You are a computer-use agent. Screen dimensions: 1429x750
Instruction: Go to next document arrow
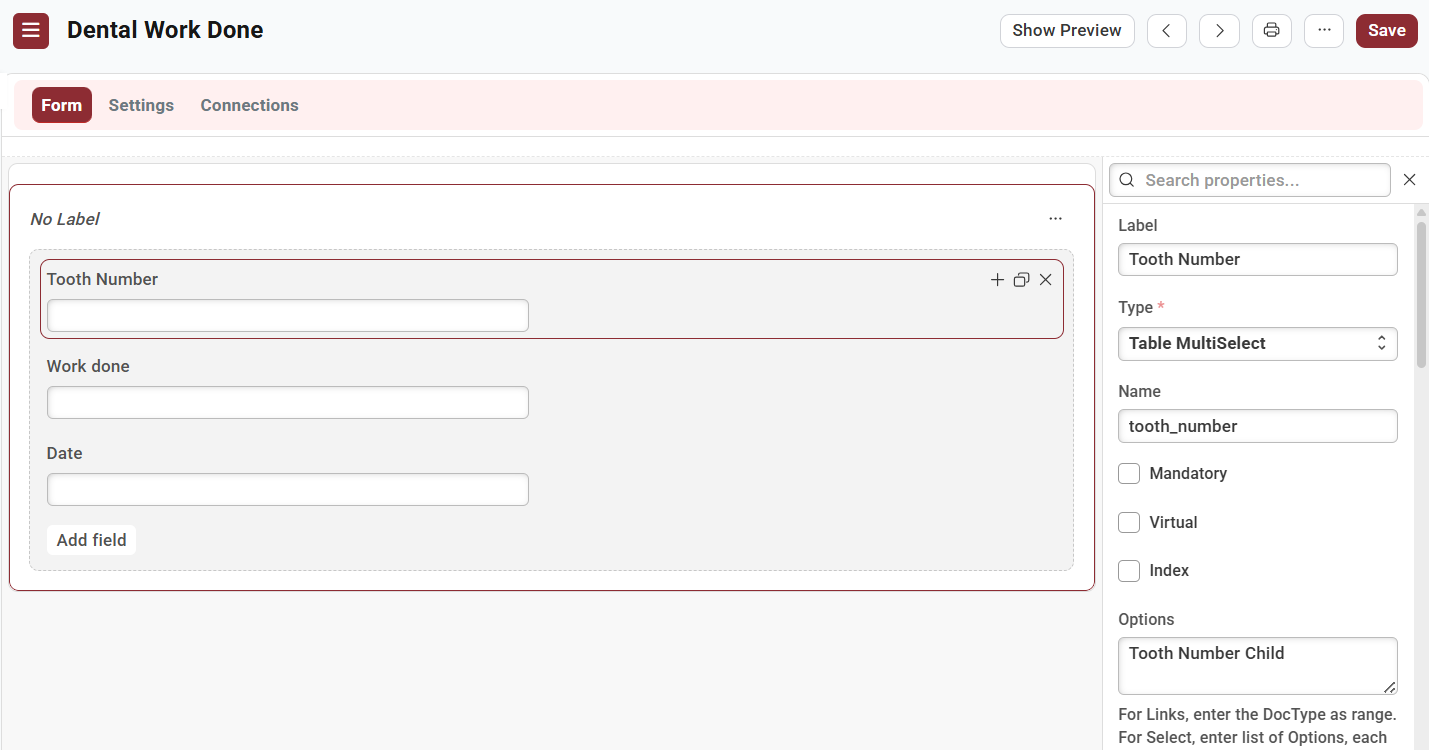pyautogui.click(x=1219, y=30)
